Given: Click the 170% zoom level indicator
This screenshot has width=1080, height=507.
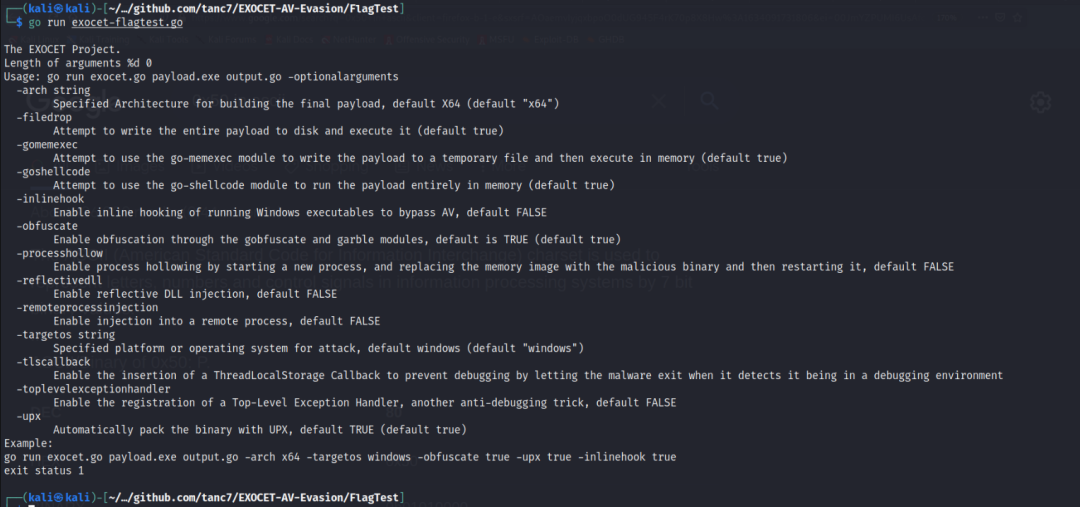Looking at the screenshot, I should (947, 18).
